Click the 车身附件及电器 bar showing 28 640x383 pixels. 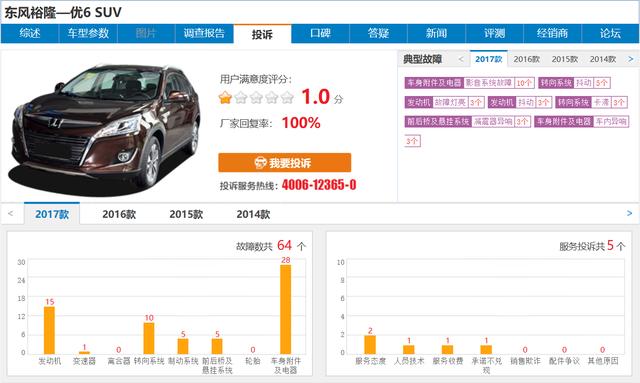click(x=286, y=309)
